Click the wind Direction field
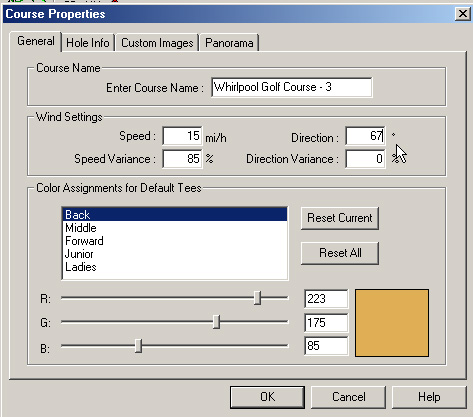Image resolution: width=473 pixels, height=417 pixels. point(365,136)
